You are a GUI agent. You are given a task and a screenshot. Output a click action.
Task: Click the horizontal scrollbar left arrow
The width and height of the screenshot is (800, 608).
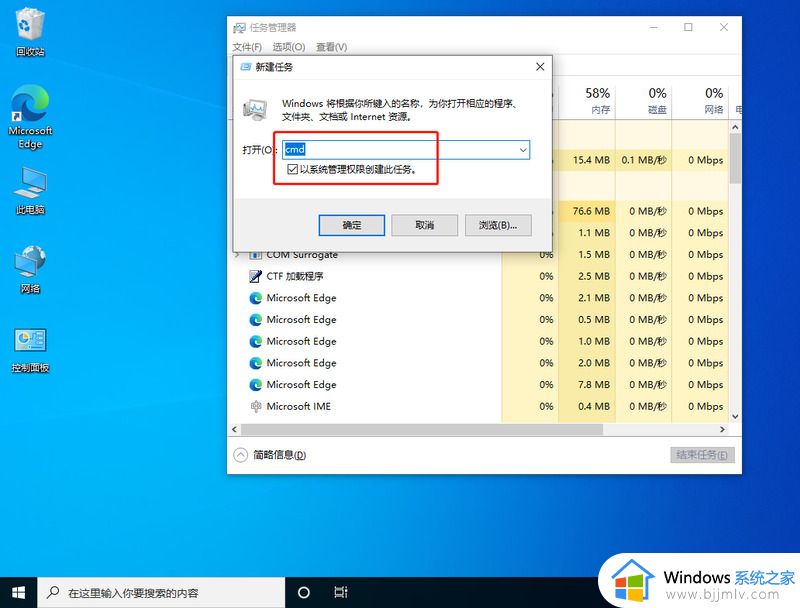[234, 429]
